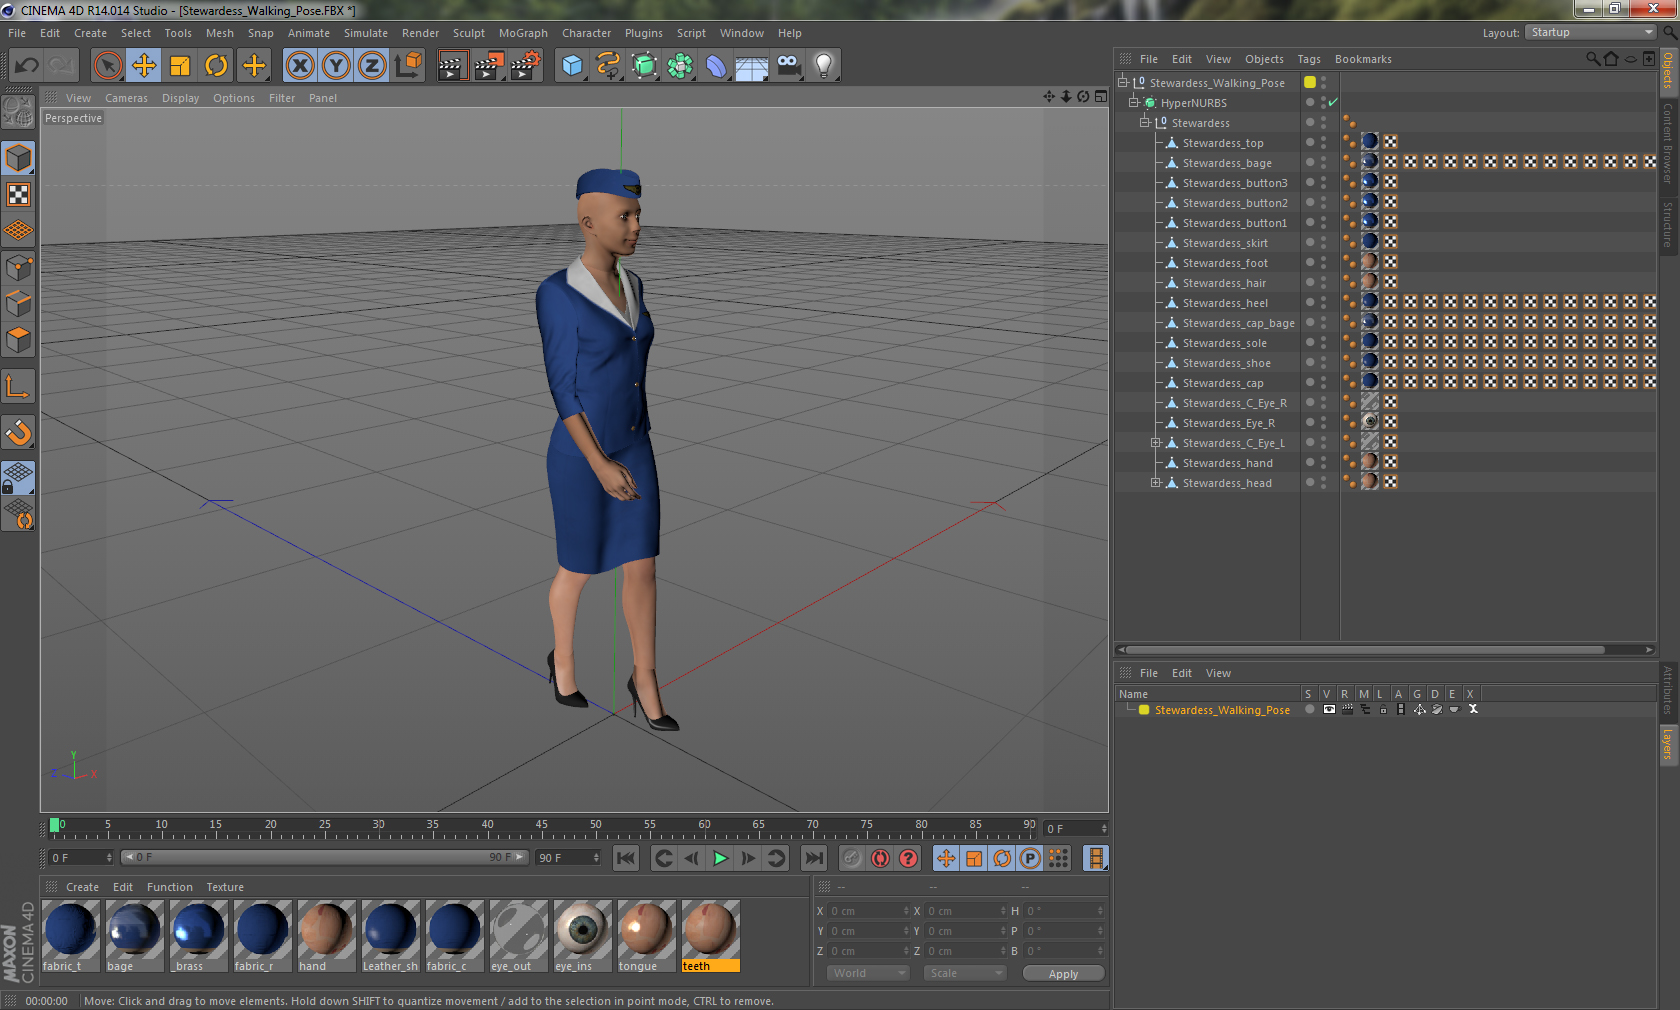Toggle HyperNURBS enable checkmark
Image resolution: width=1680 pixels, height=1010 pixels.
point(1333,102)
